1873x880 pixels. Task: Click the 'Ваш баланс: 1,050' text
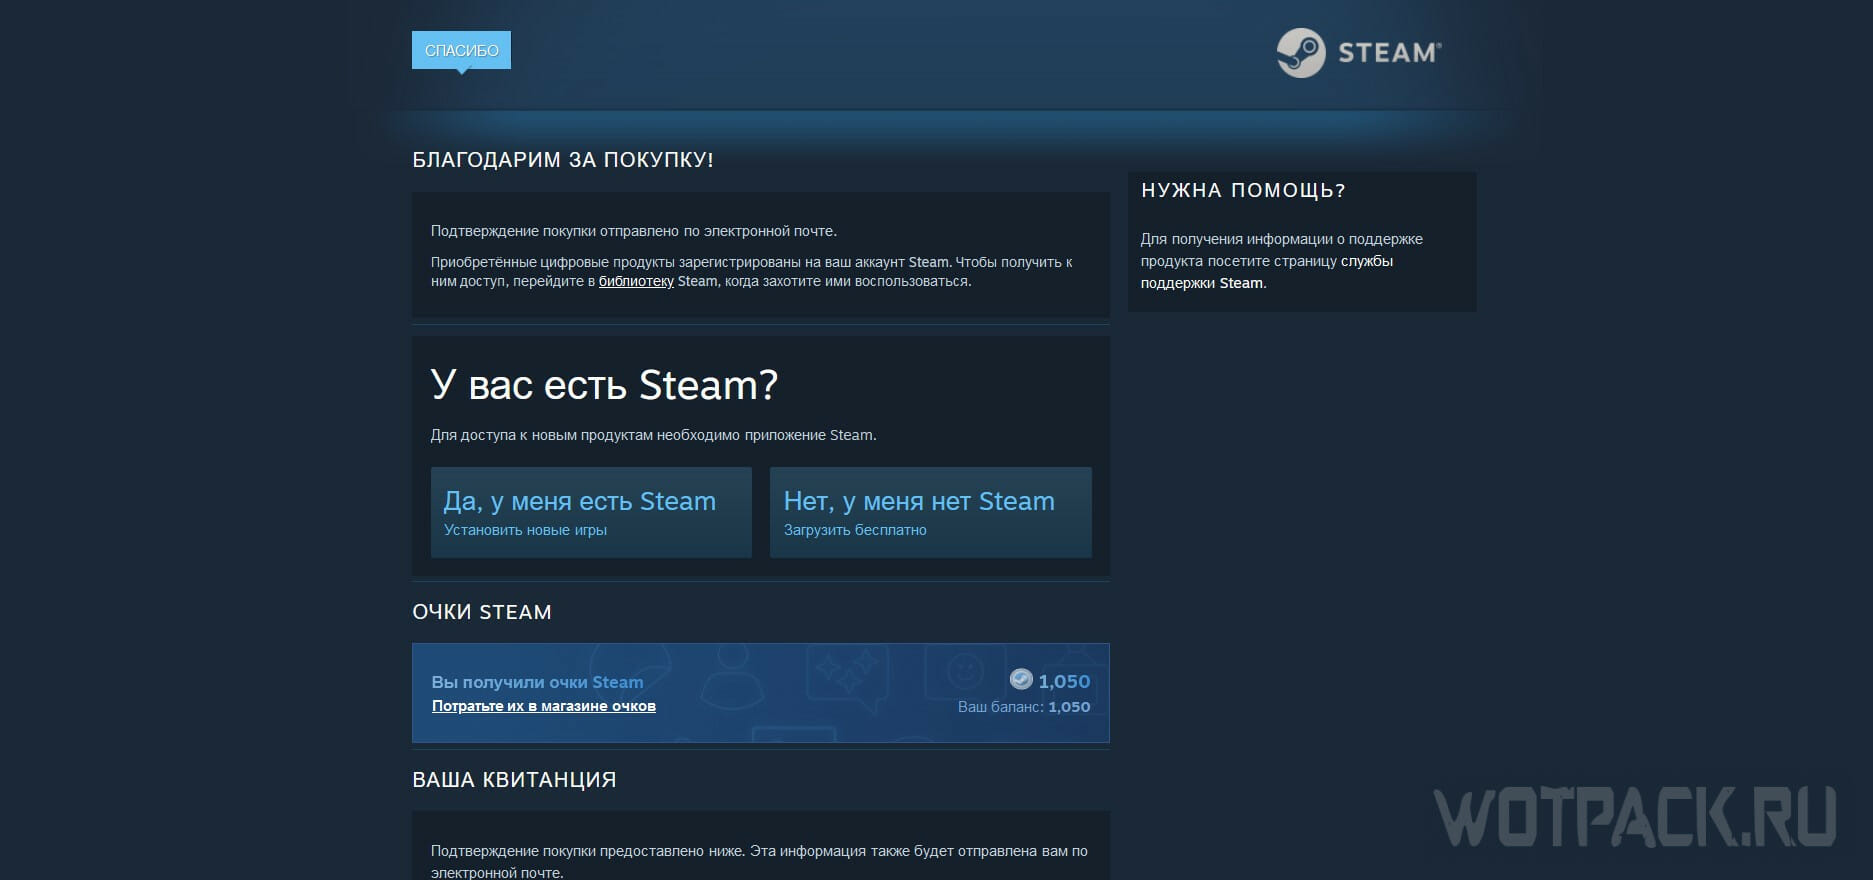coord(1024,707)
